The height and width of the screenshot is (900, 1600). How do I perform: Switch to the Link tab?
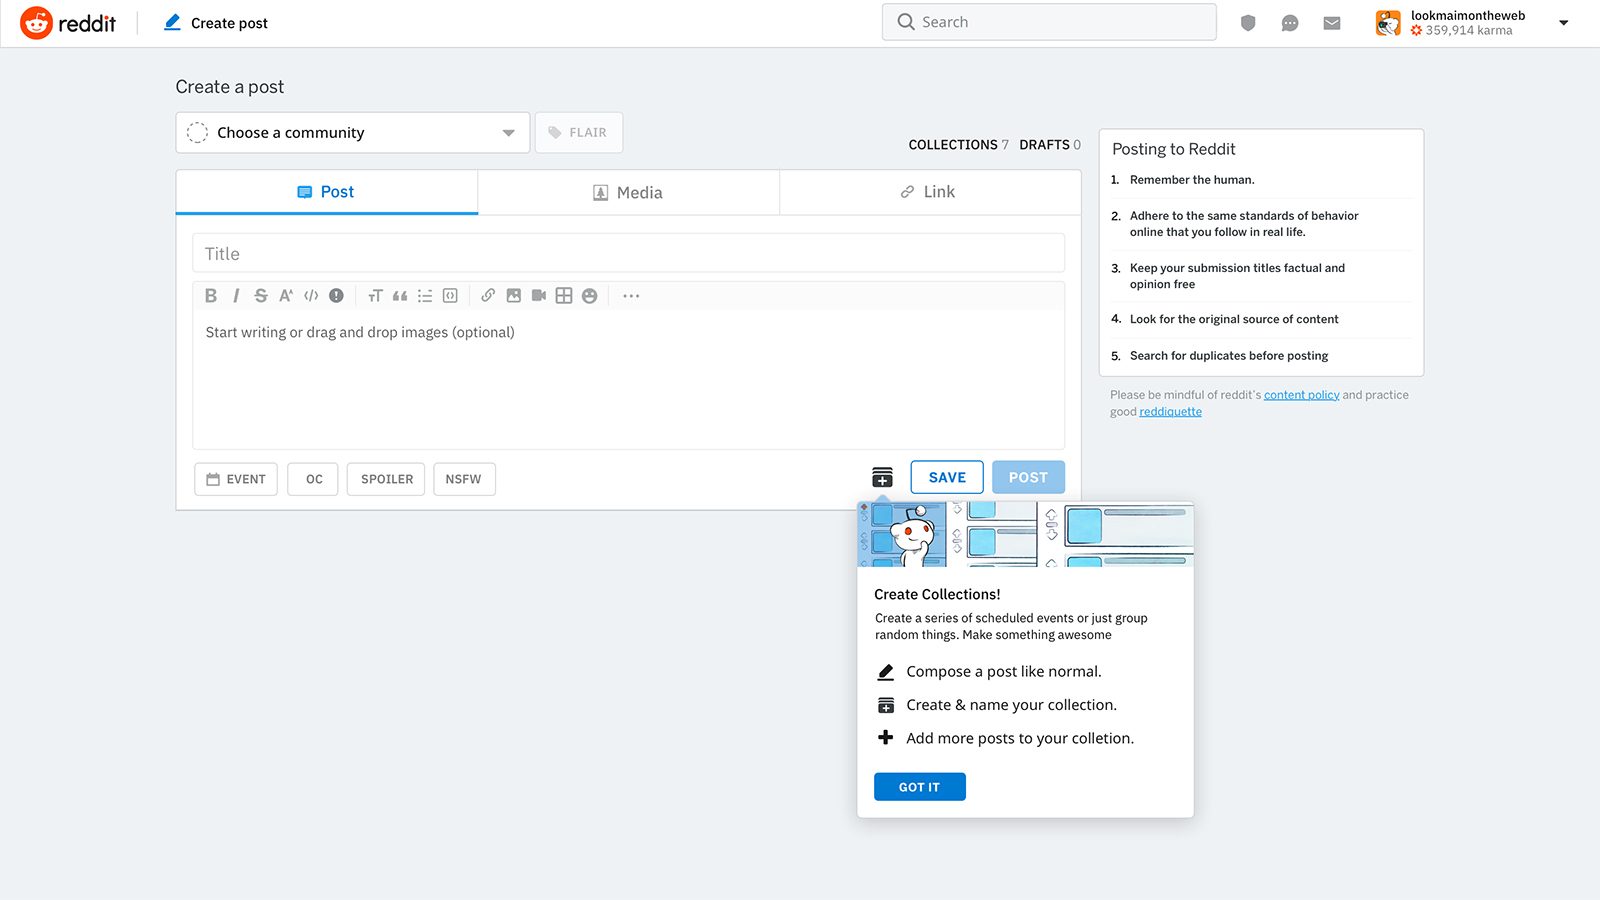click(929, 192)
